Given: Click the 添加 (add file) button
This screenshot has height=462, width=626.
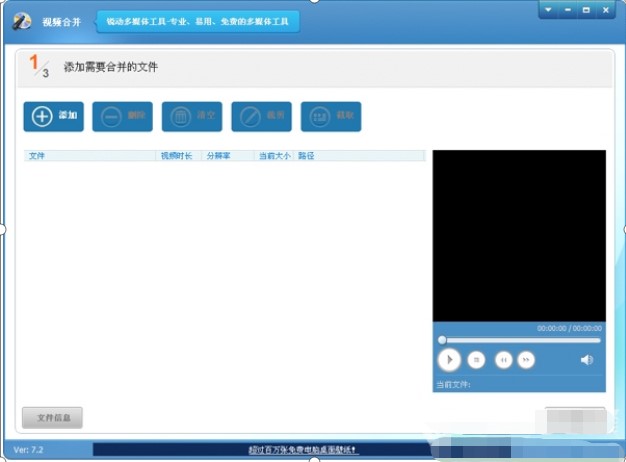Looking at the screenshot, I should 53,117.
